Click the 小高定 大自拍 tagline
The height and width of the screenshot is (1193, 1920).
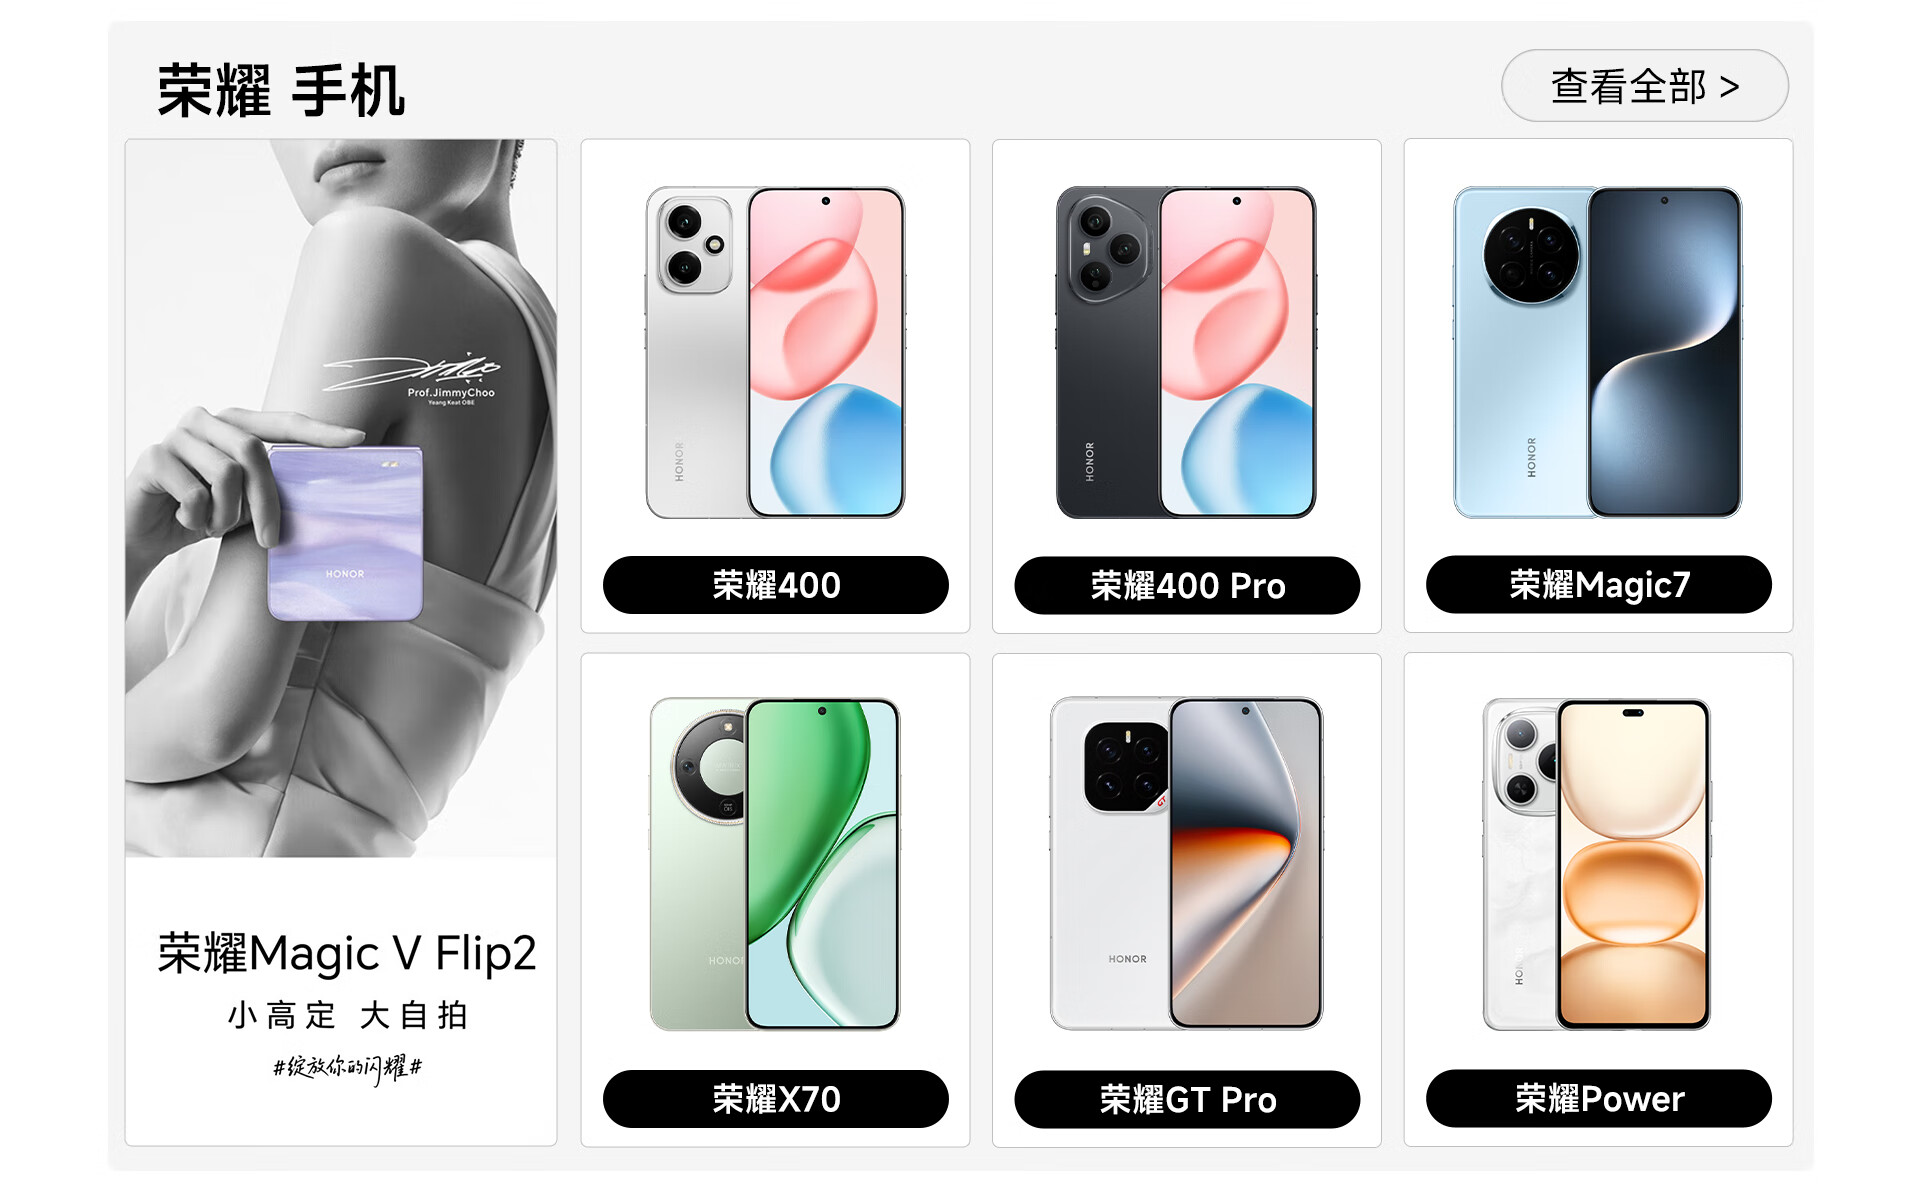347,1015
